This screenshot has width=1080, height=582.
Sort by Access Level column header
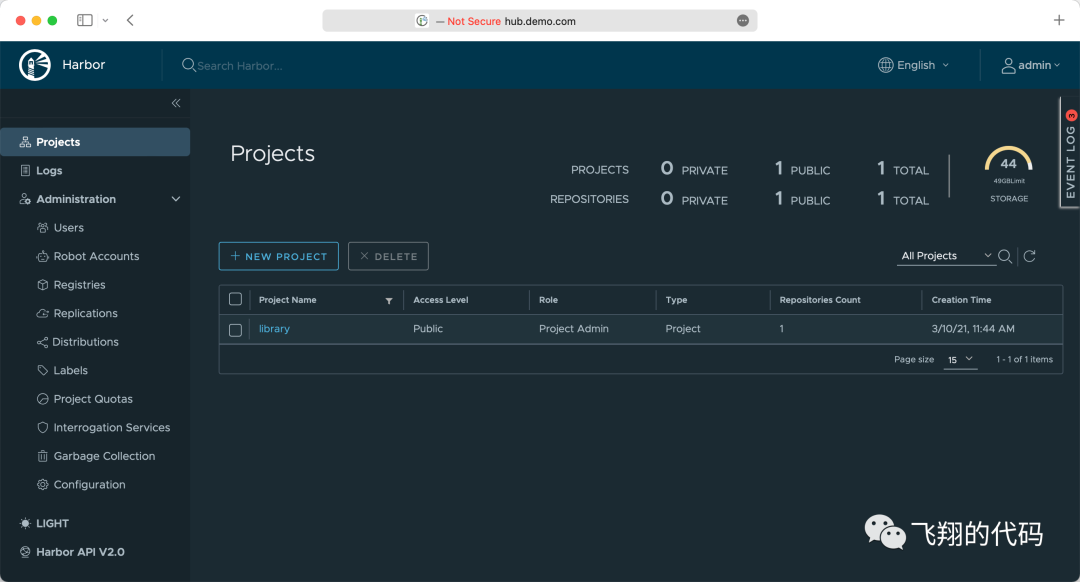pyautogui.click(x=441, y=300)
